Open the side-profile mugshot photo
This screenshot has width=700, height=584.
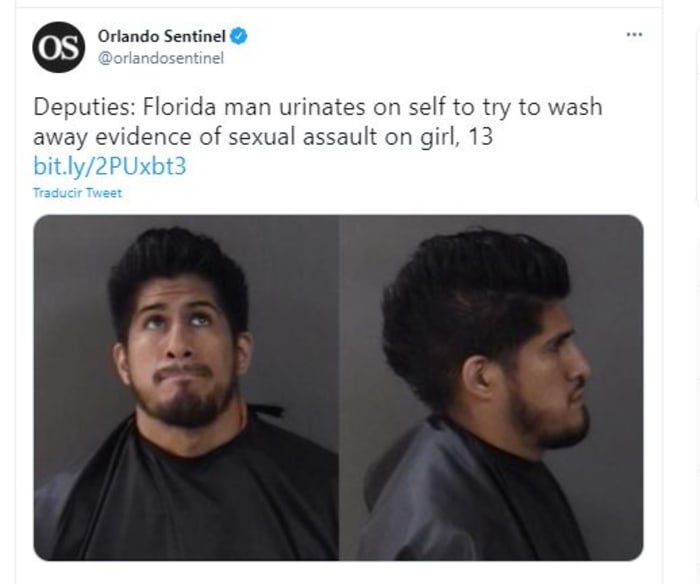[491, 388]
